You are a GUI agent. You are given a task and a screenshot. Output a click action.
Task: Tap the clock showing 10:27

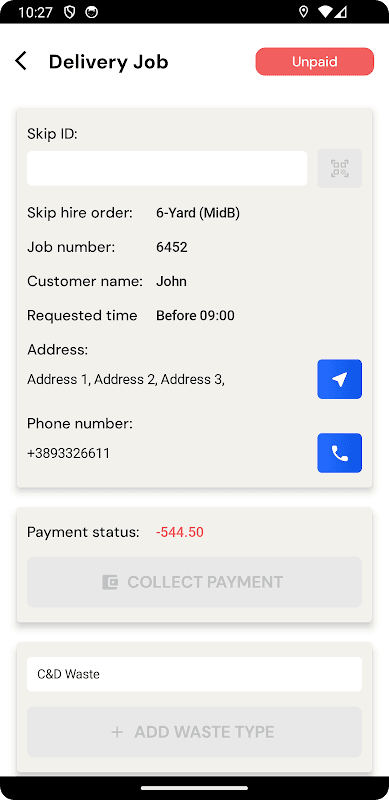(x=35, y=12)
